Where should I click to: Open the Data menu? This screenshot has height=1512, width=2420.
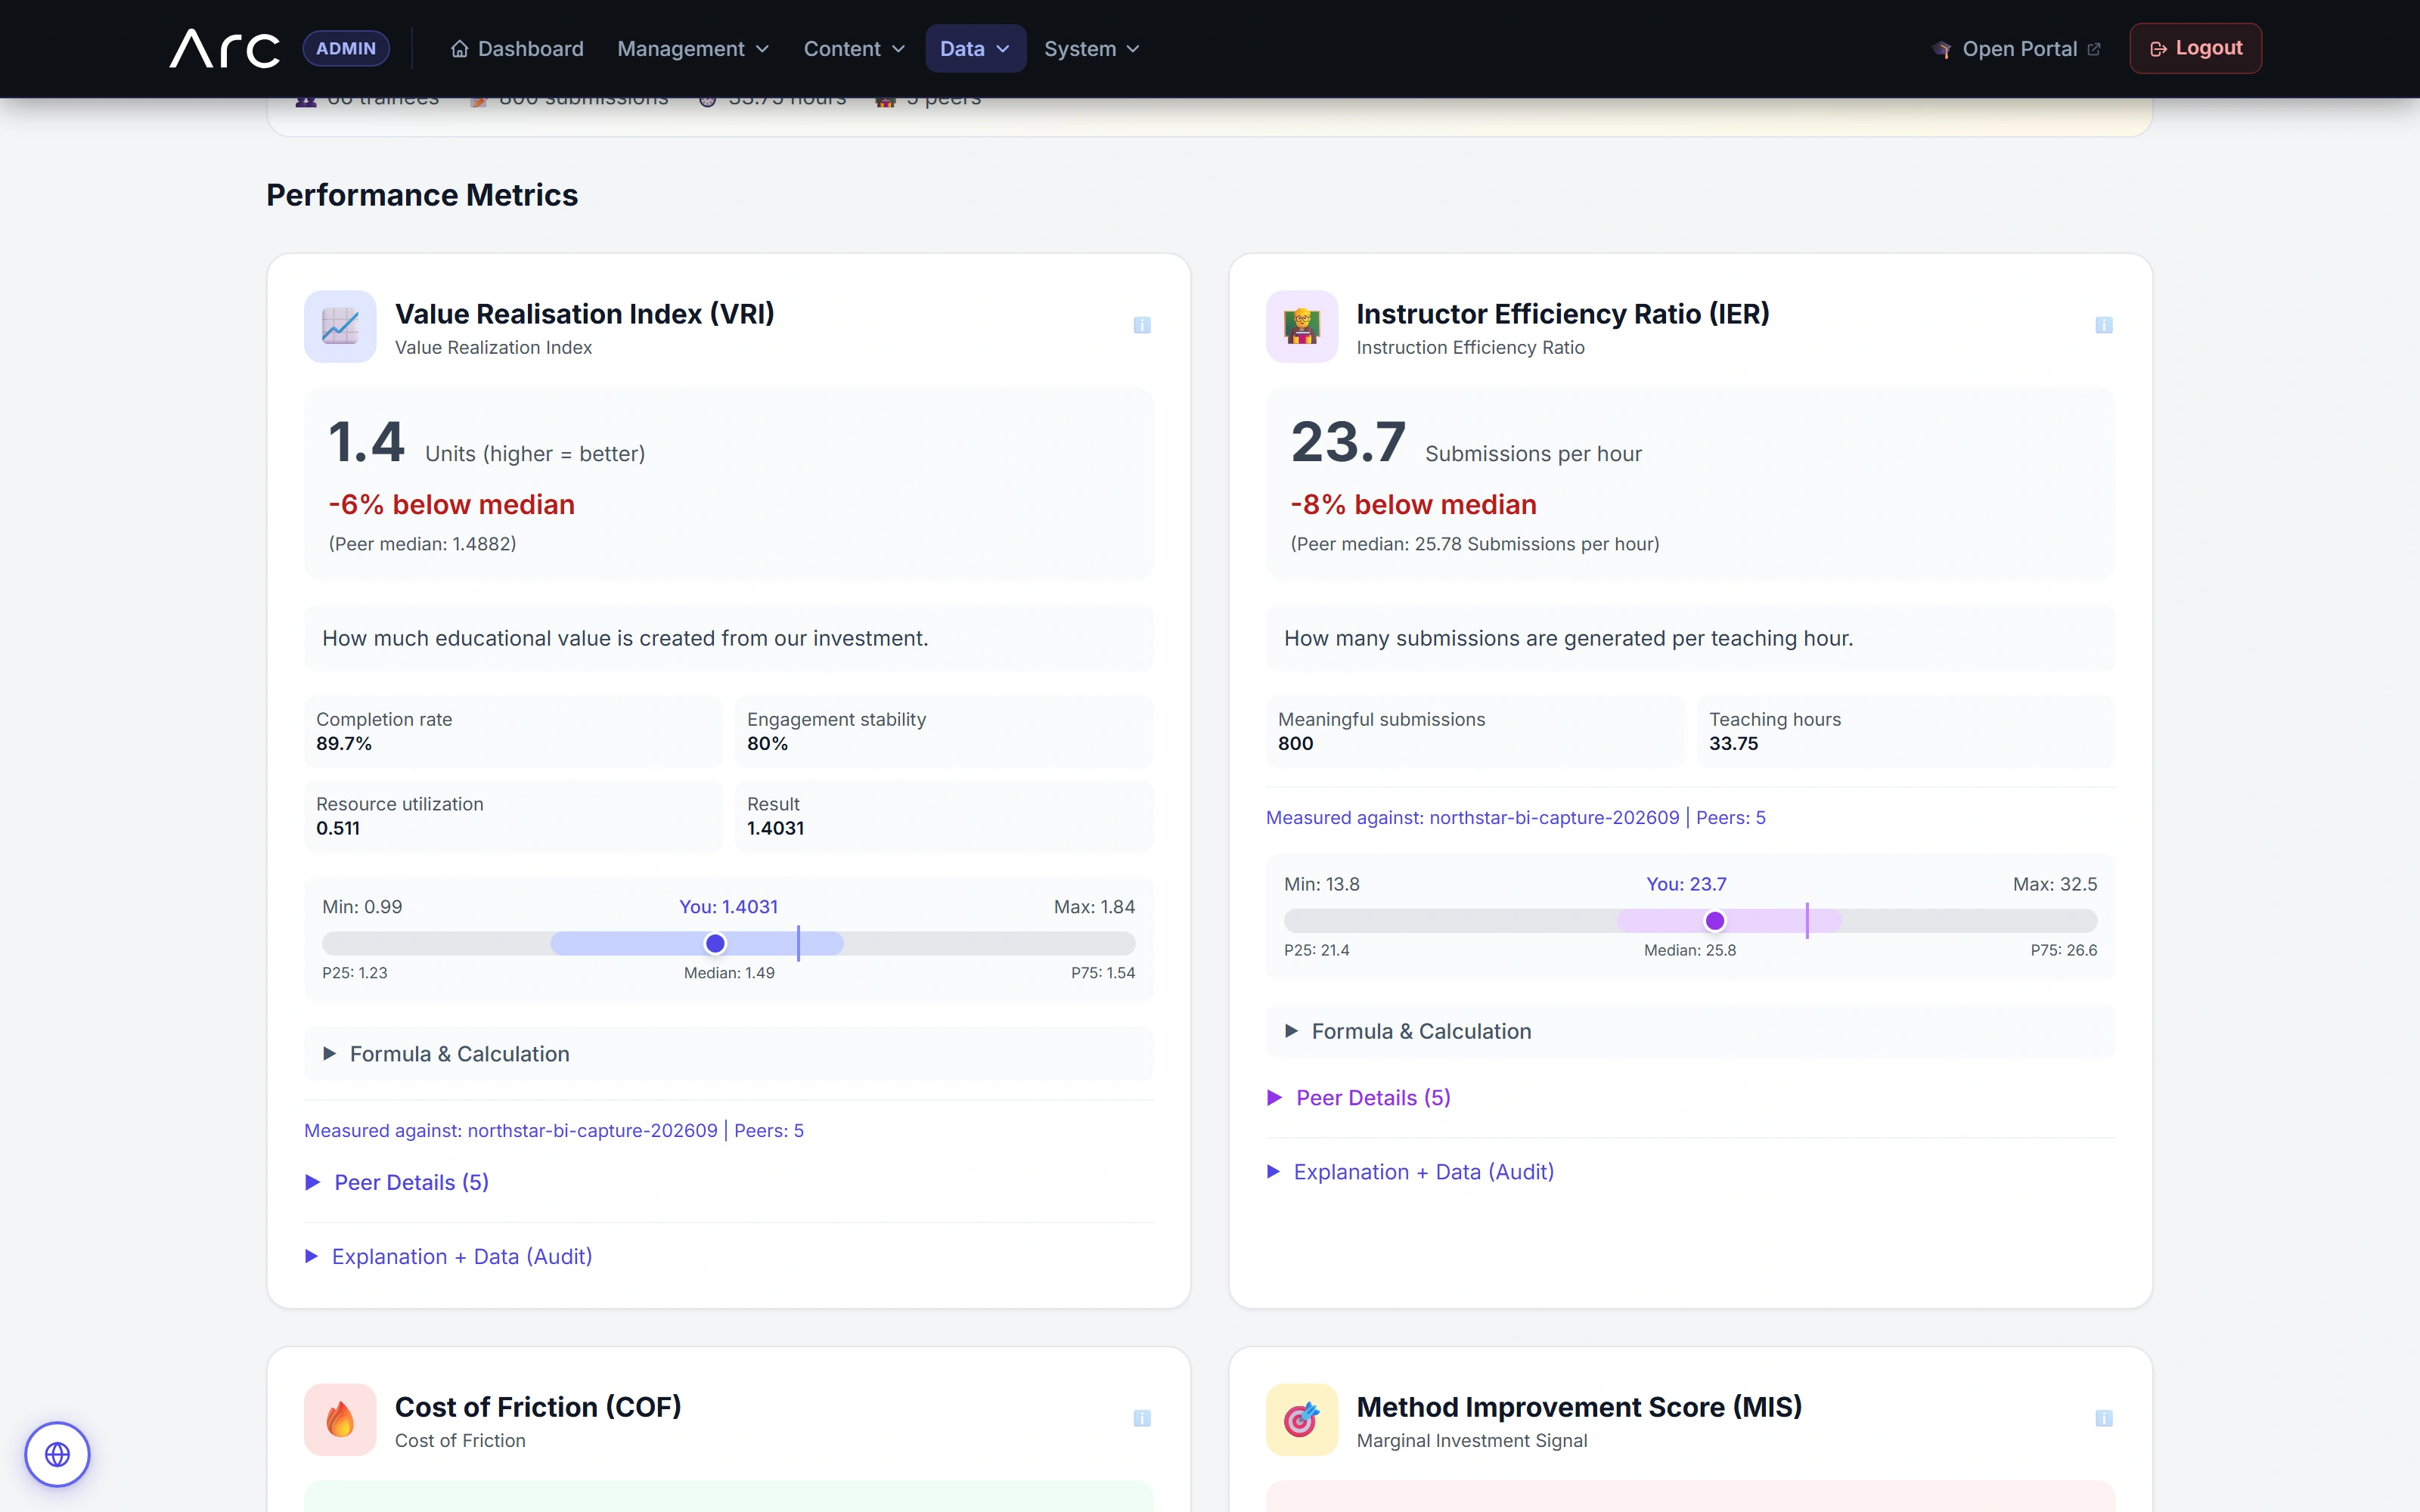pos(975,49)
